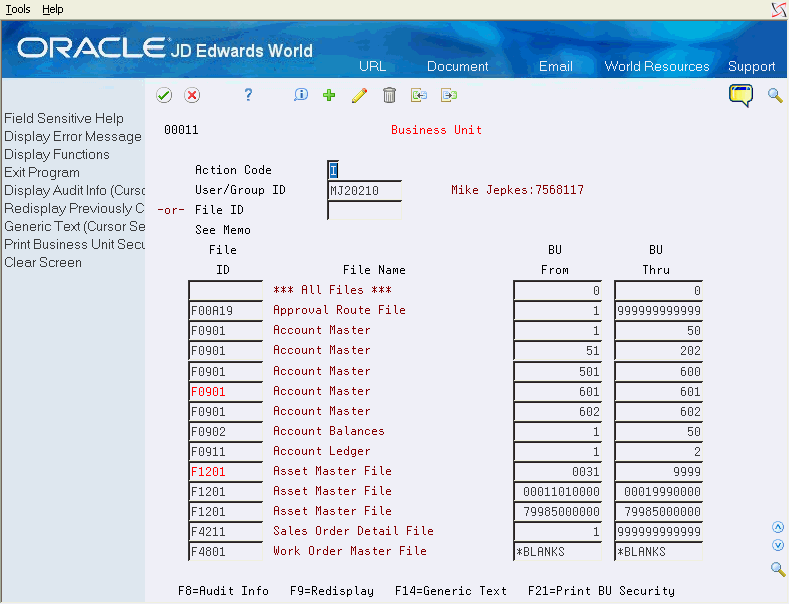789x604 pixels.
Task: Click the Mike Jepkes:7568117 text
Action: click(517, 190)
